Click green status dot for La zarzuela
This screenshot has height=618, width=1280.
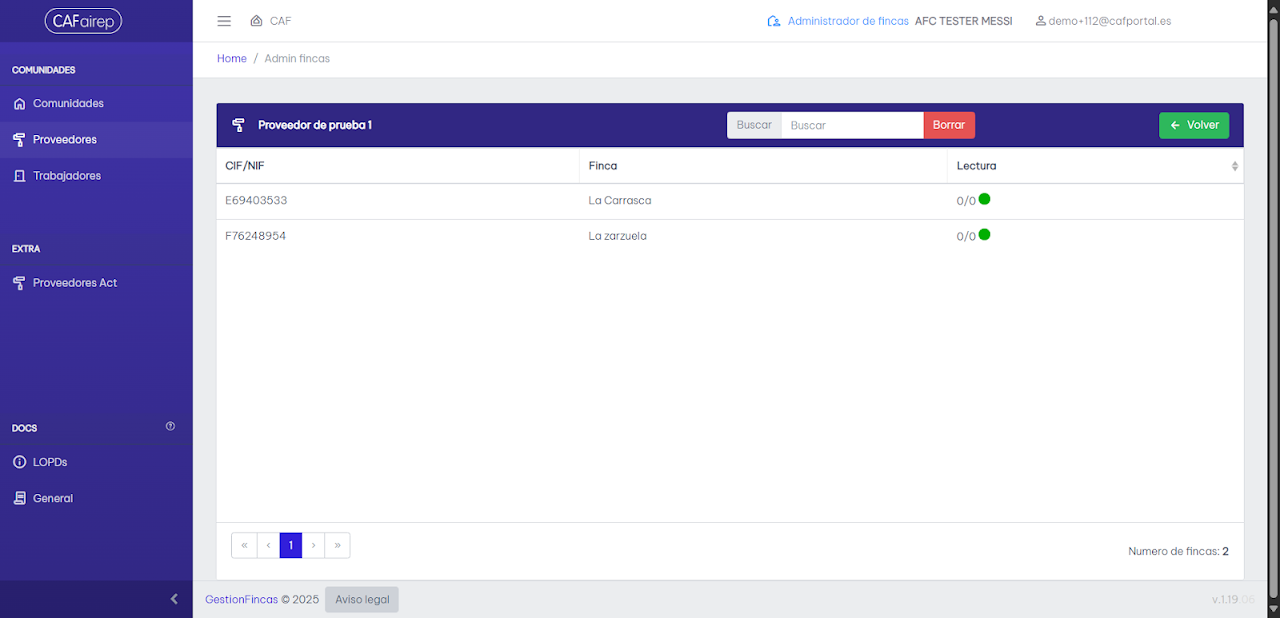click(984, 235)
